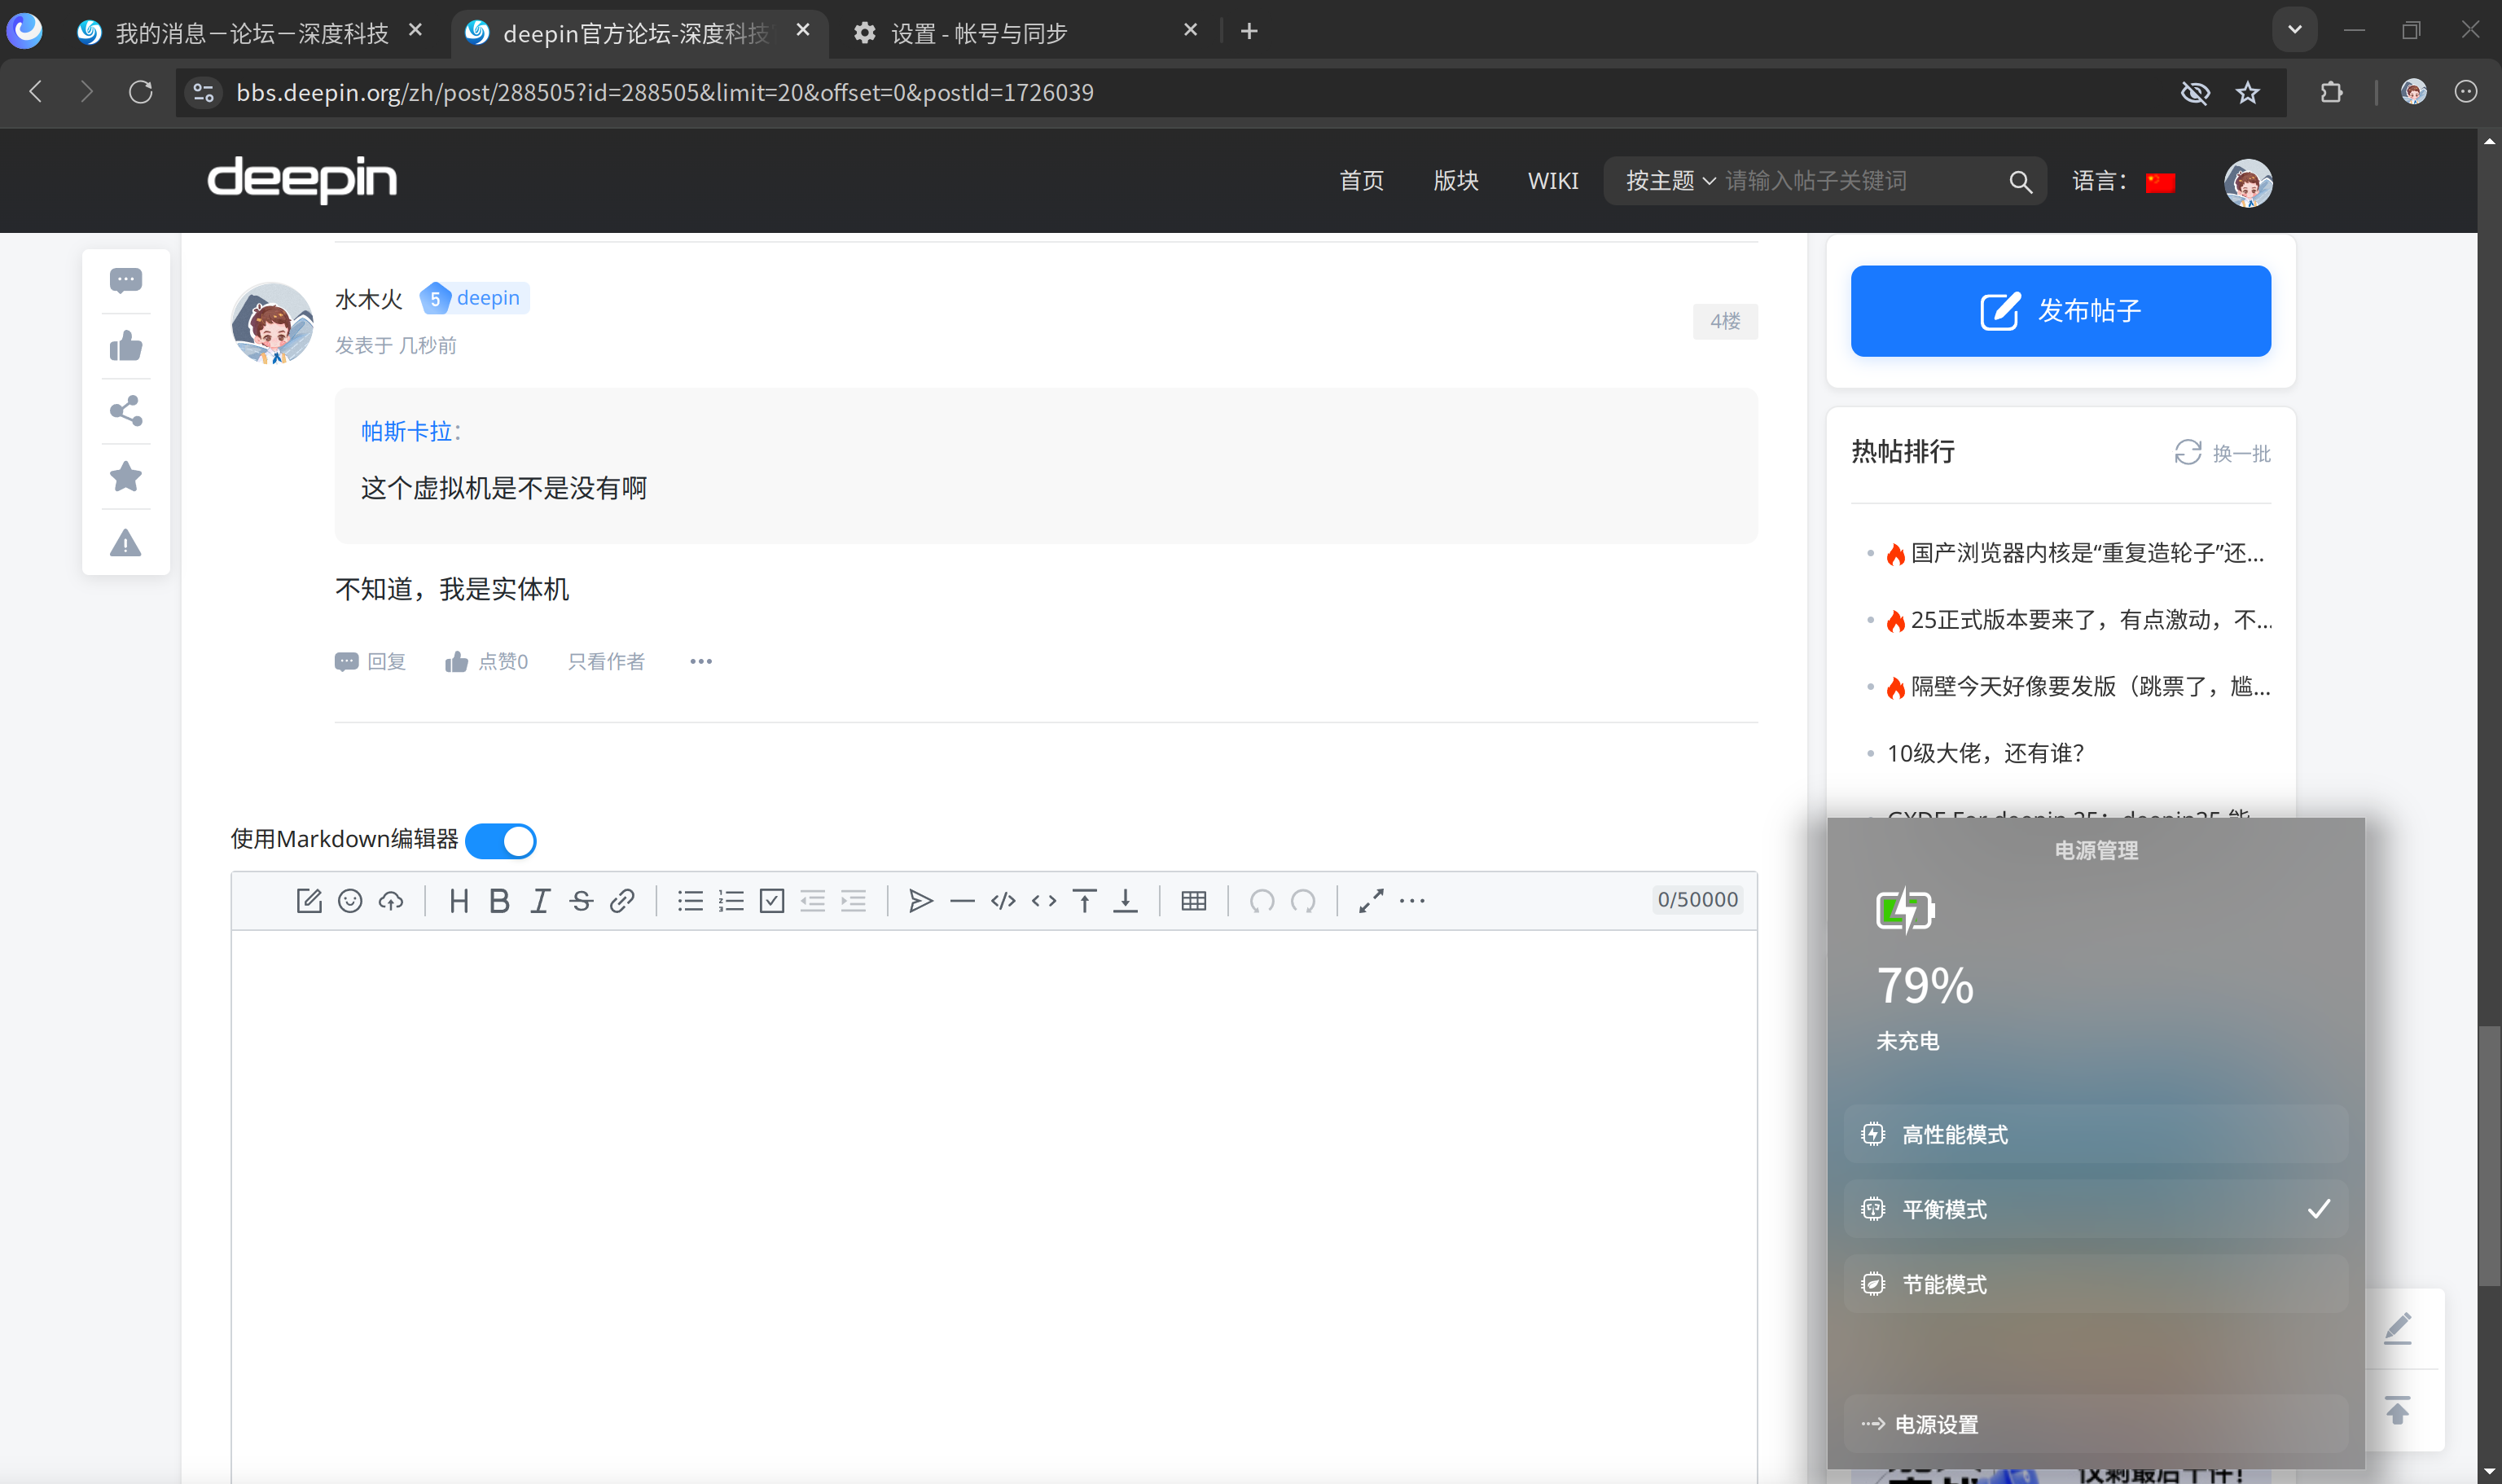The width and height of the screenshot is (2502, 1484).
Task: Select 平衡模式 power mode
Action: tap(2096, 1209)
